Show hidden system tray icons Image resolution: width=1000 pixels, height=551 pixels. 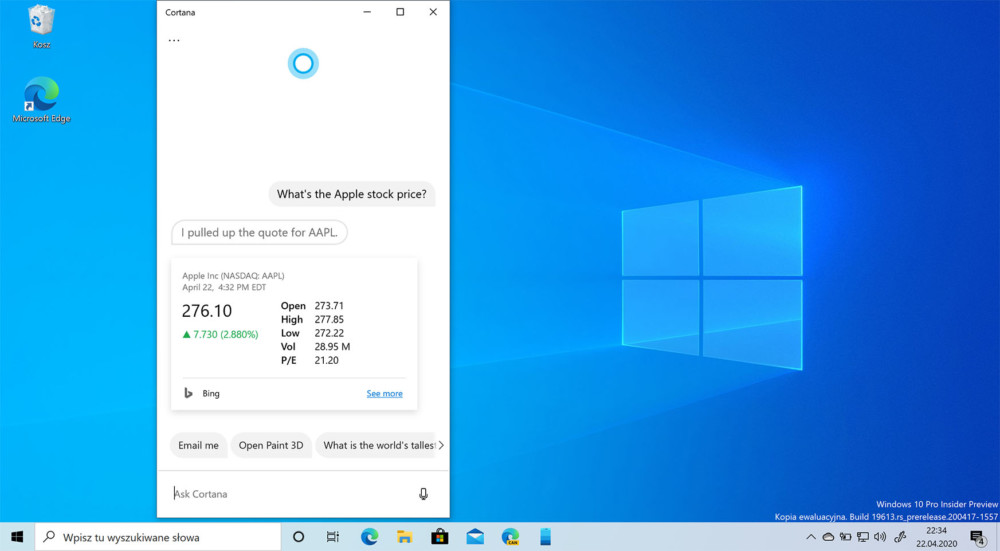[811, 537]
